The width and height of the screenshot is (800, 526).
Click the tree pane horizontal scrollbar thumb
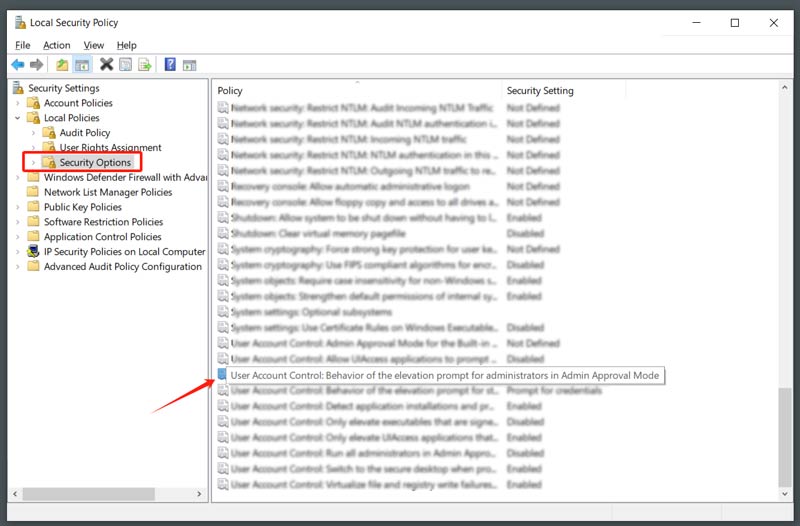(88, 494)
